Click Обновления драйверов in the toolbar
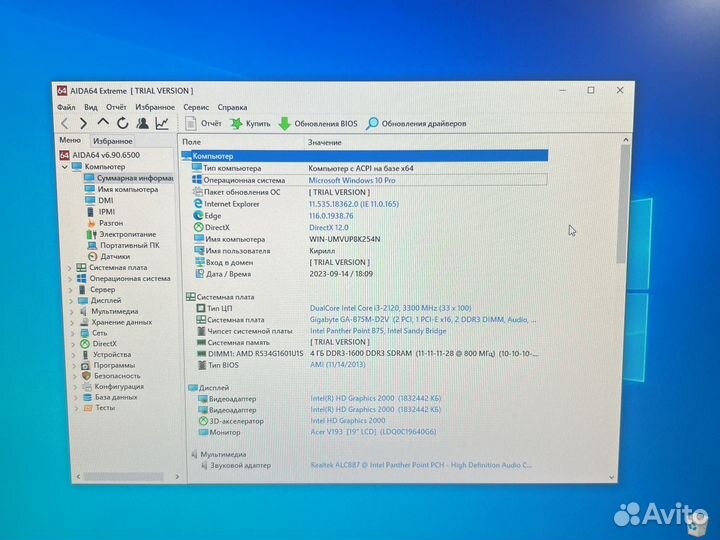Viewport: 720px width, 540px height. pos(416,124)
